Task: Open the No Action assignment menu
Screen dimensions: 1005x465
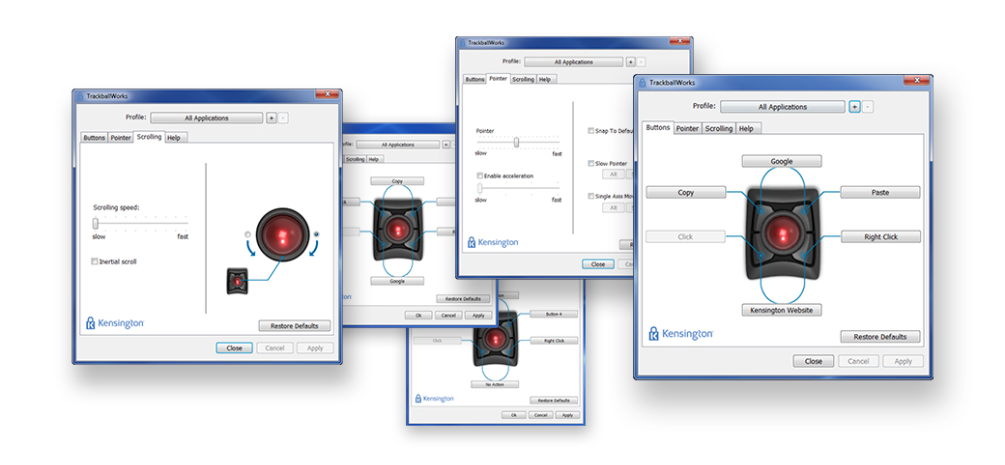Action: (x=494, y=384)
